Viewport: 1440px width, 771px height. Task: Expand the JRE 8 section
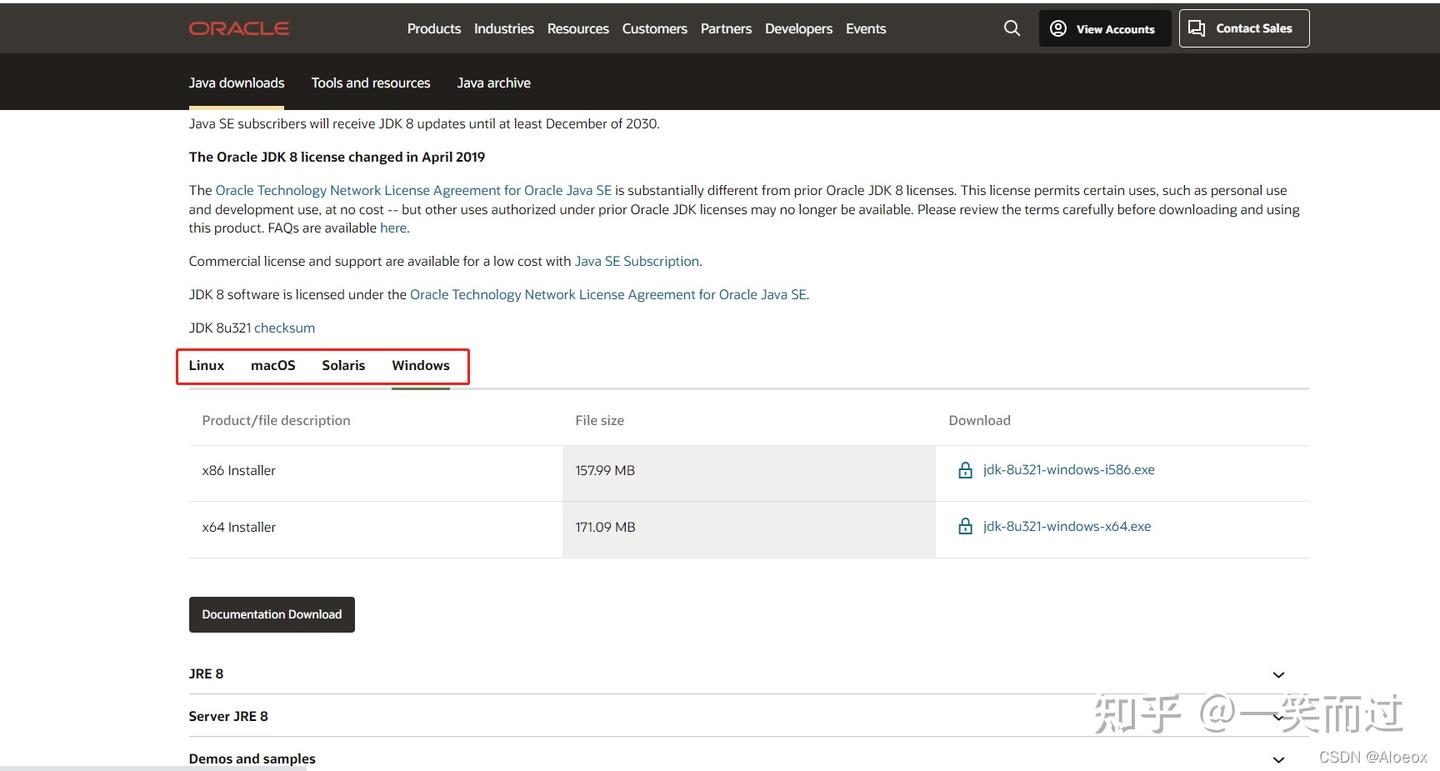pyautogui.click(x=1276, y=674)
